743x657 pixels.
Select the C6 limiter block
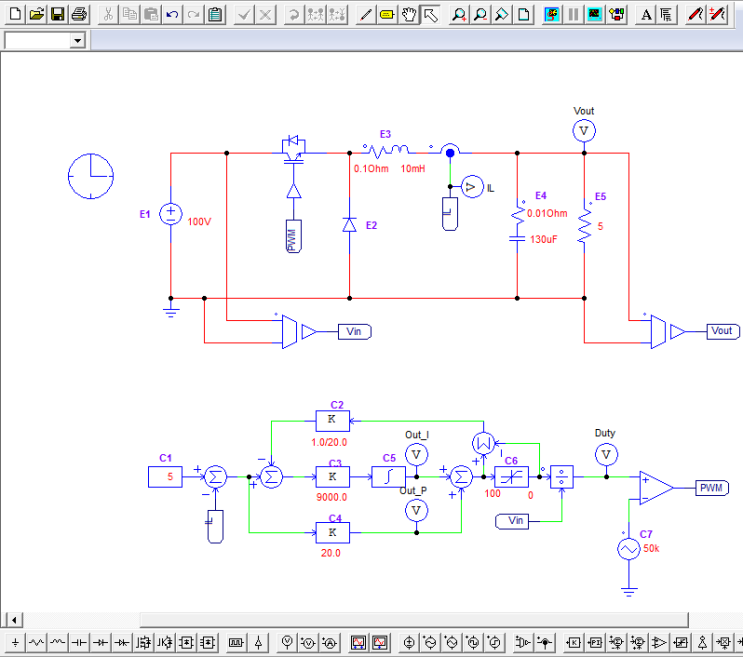511,477
